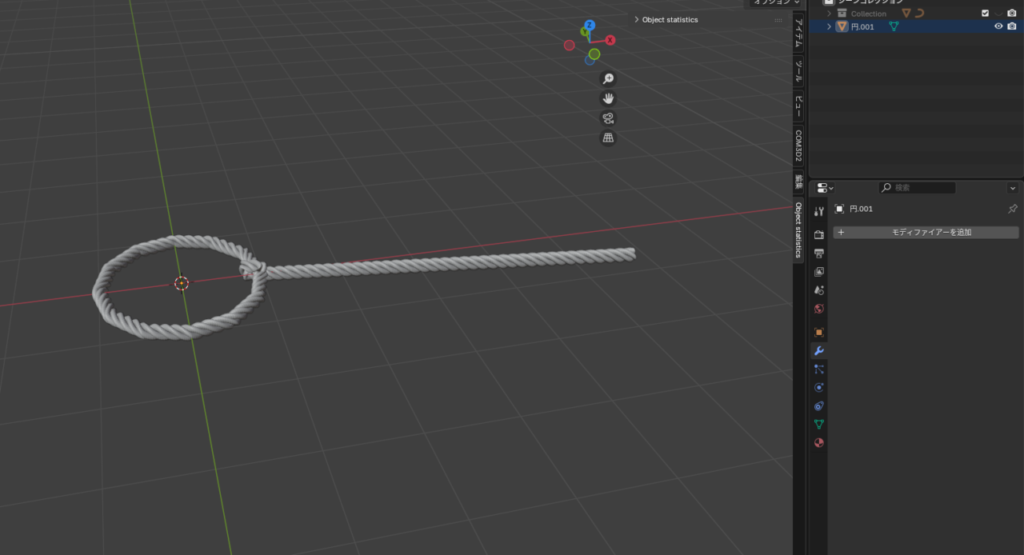The image size is (1024, 555).
Task: Open the COM3D2 sidebar tab
Action: click(799, 146)
